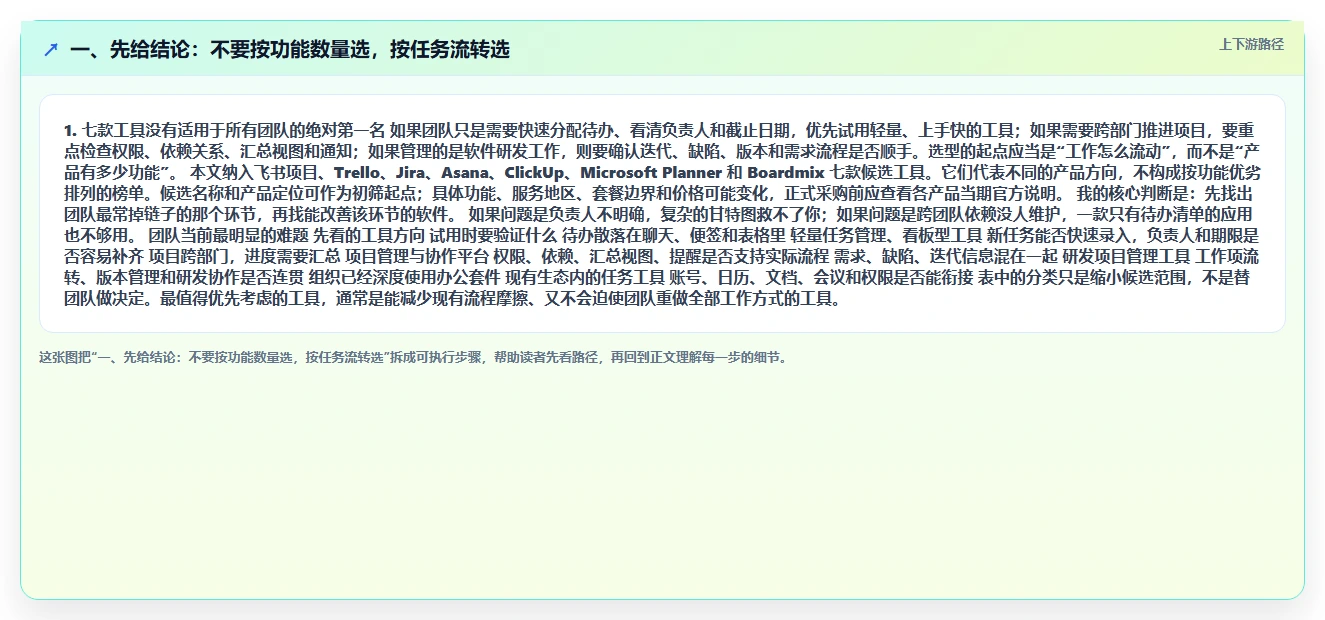Click the 上下游路径 label
Image resolution: width=1325 pixels, height=620 pixels.
[1251, 44]
